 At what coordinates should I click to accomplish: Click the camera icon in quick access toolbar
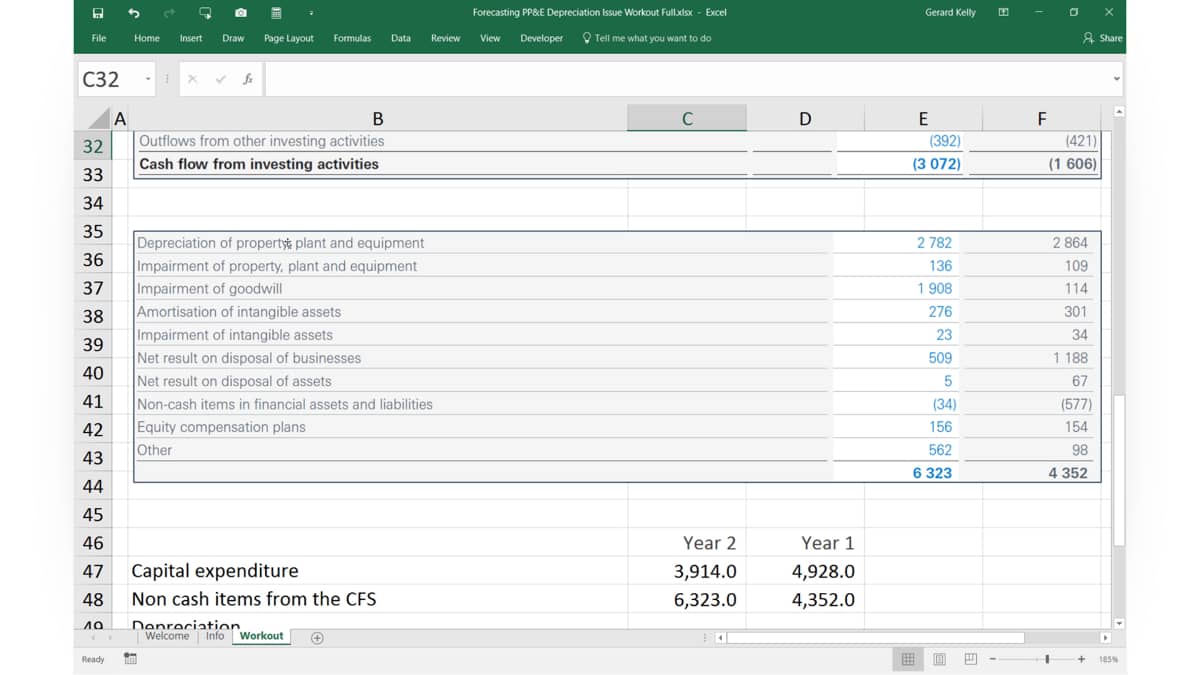[x=241, y=13]
